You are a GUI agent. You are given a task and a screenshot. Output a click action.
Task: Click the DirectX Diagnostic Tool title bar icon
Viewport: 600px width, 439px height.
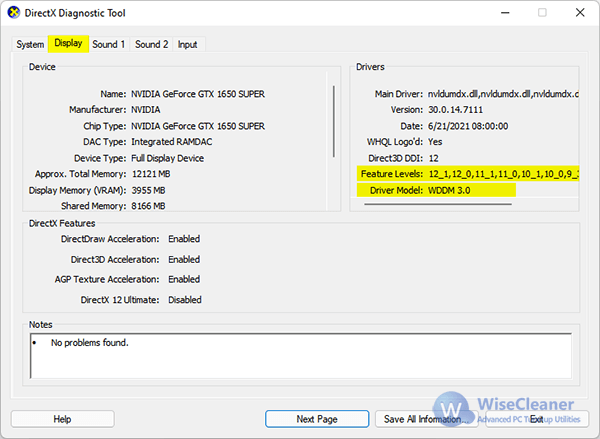coord(14,14)
